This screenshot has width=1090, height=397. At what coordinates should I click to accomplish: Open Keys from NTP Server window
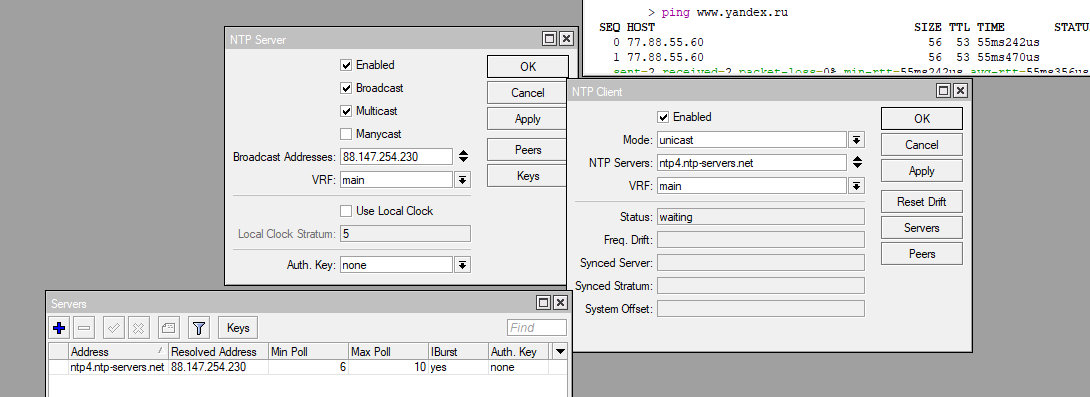click(528, 176)
